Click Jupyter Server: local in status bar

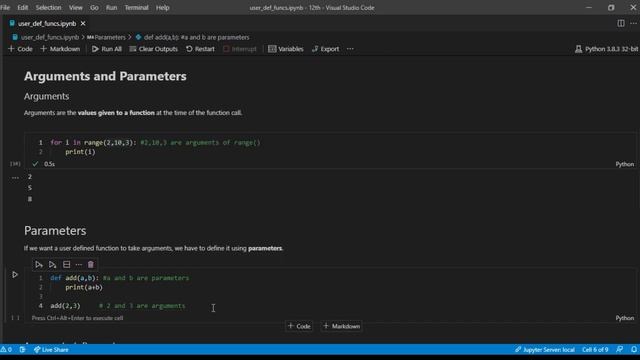(x=545, y=350)
